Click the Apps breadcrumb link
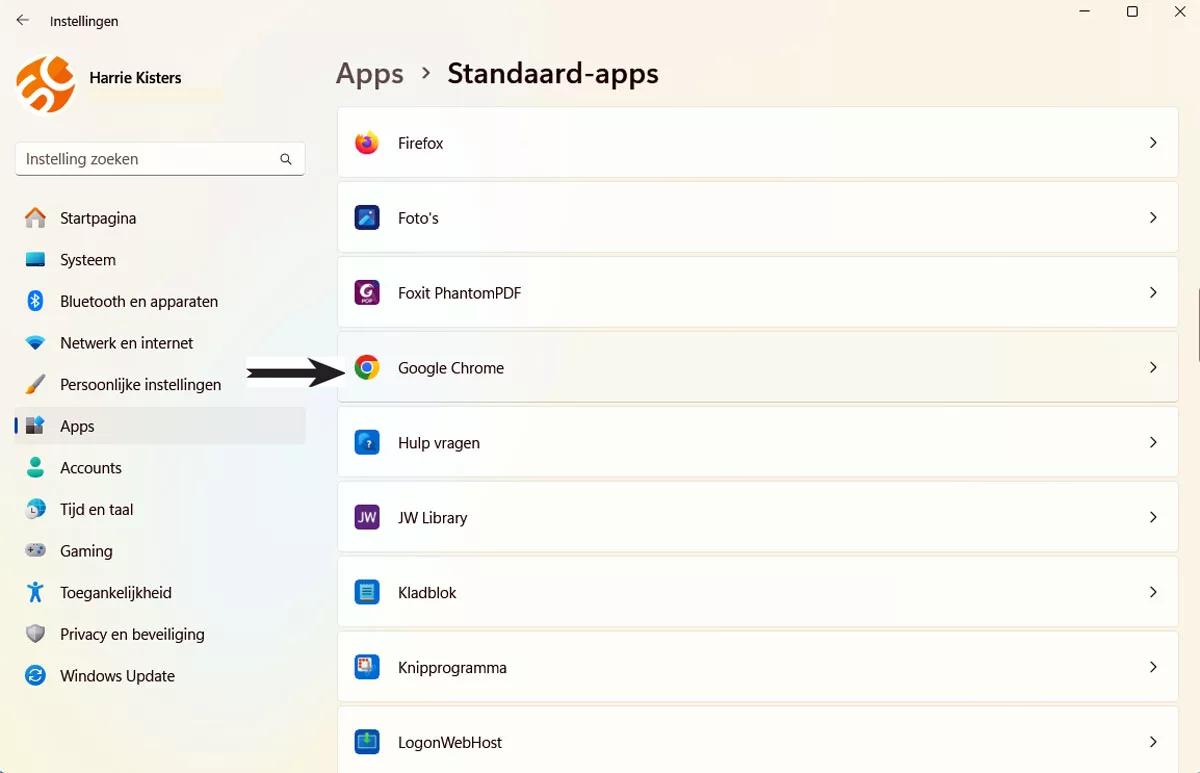 click(x=370, y=74)
